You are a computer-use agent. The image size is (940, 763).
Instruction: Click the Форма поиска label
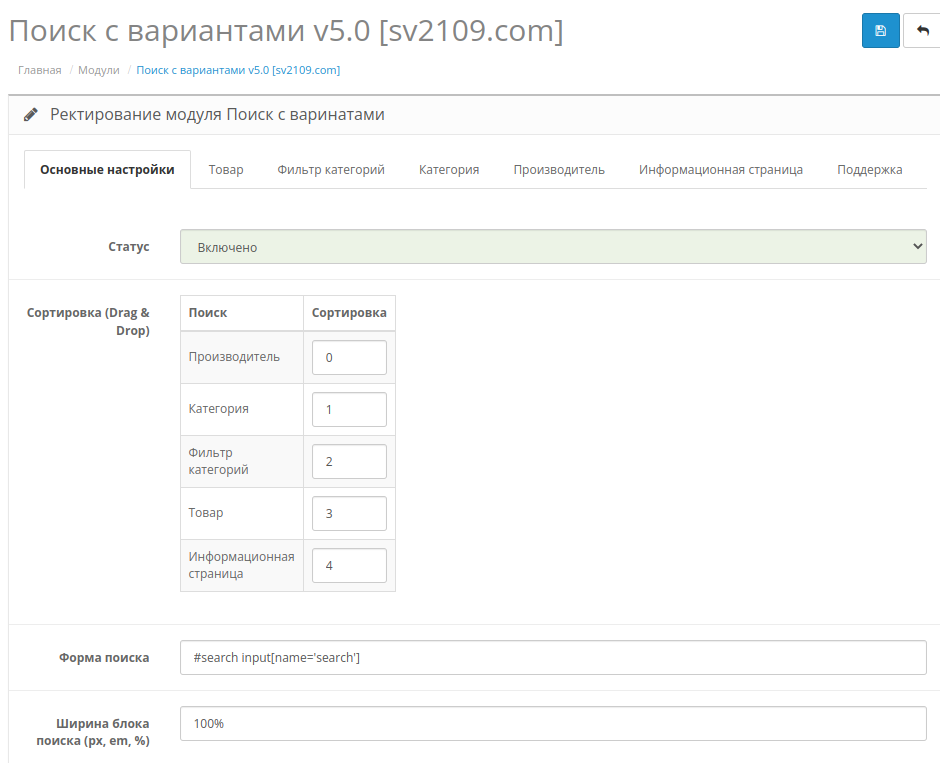pos(104,658)
